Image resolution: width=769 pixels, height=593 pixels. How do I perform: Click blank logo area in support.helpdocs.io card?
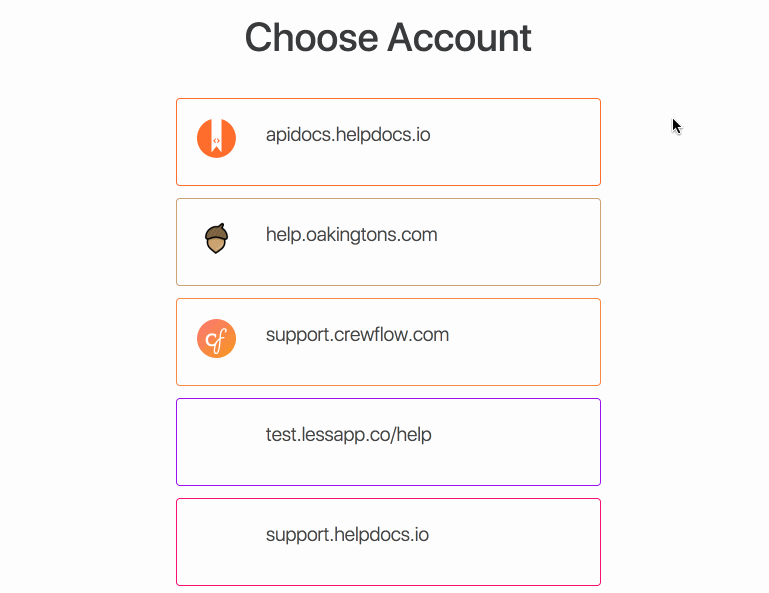(216, 539)
